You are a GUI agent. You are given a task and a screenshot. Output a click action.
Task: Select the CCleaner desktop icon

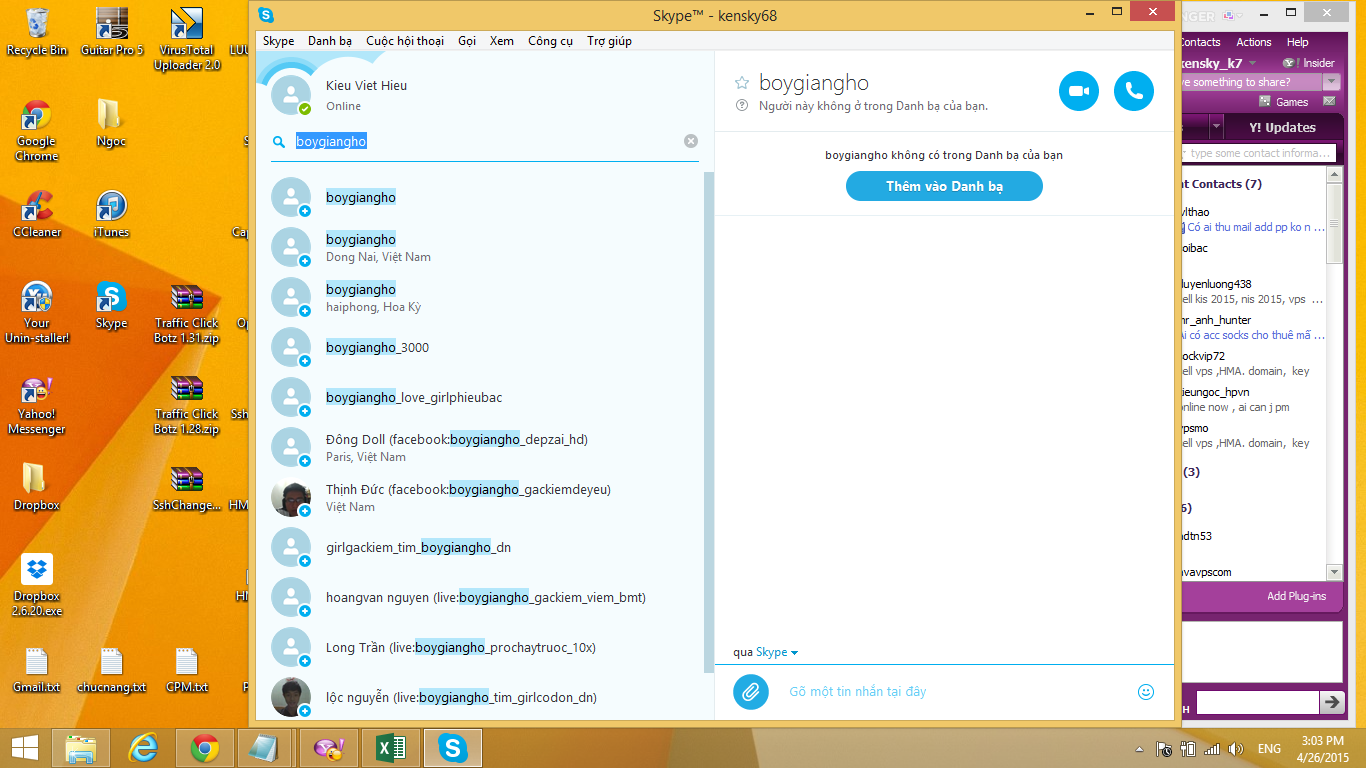tap(37, 214)
